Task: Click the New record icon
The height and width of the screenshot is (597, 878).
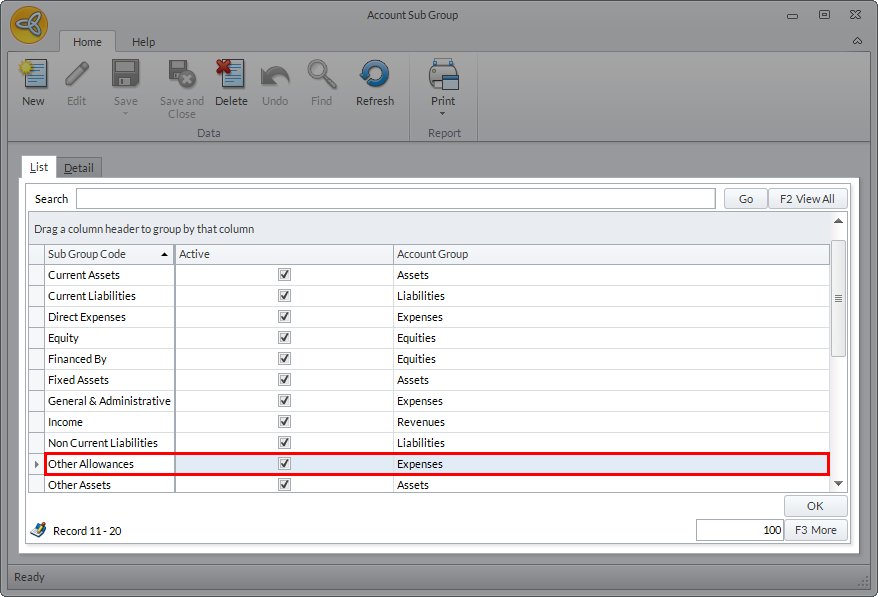Action: tap(33, 76)
